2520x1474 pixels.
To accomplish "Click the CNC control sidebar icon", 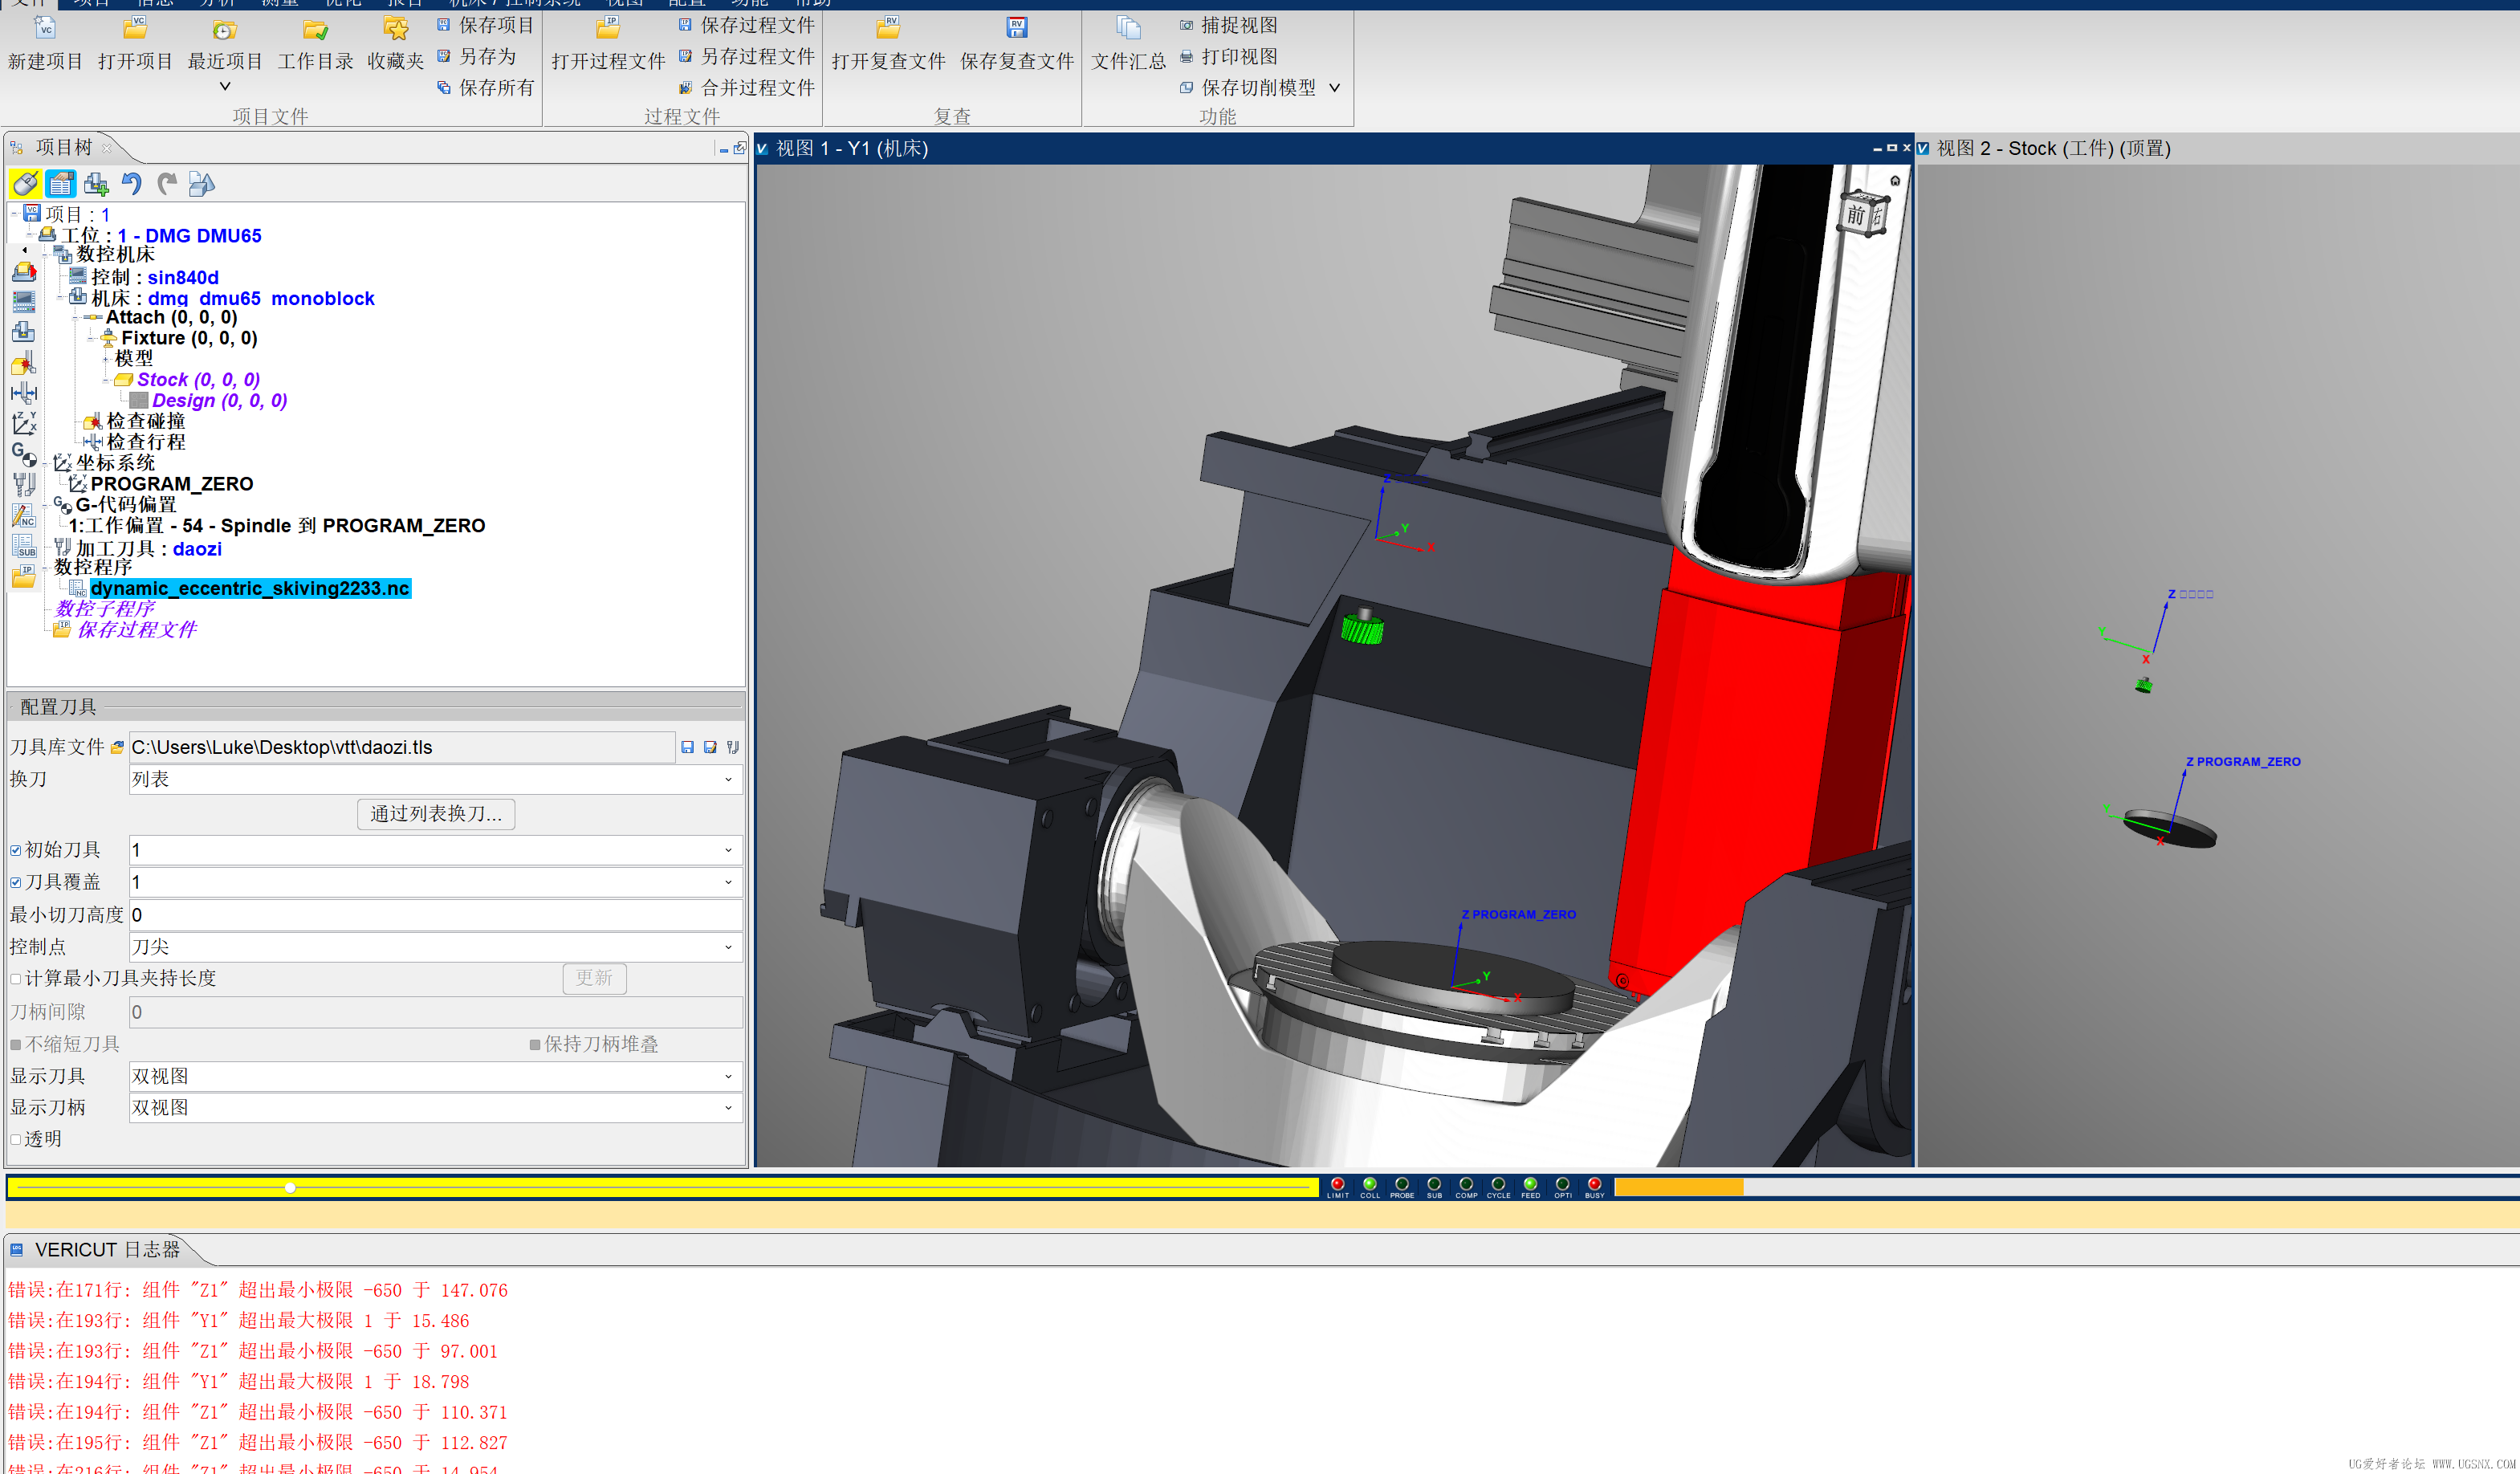I will pyautogui.click(x=24, y=302).
